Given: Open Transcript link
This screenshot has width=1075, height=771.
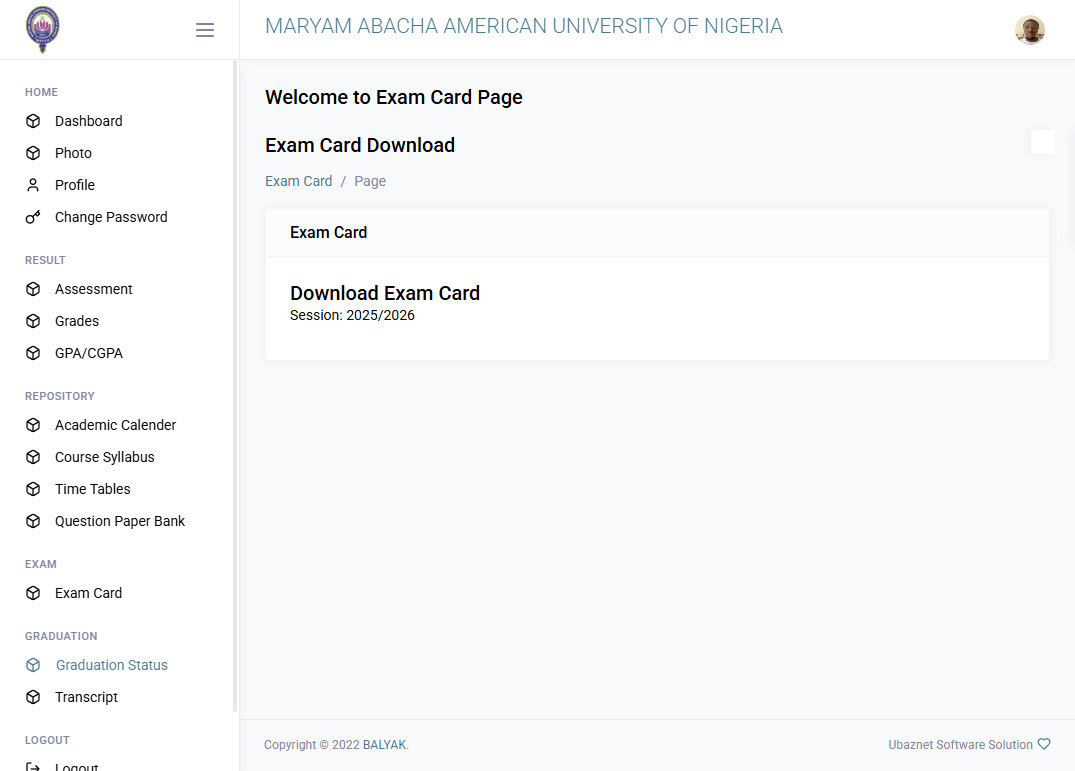Looking at the screenshot, I should coord(86,697).
